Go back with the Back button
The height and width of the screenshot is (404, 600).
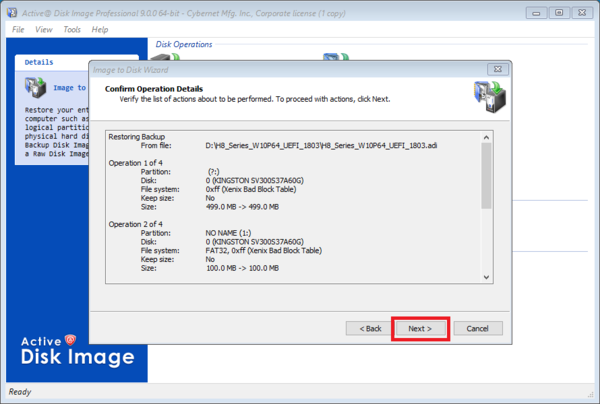click(370, 329)
